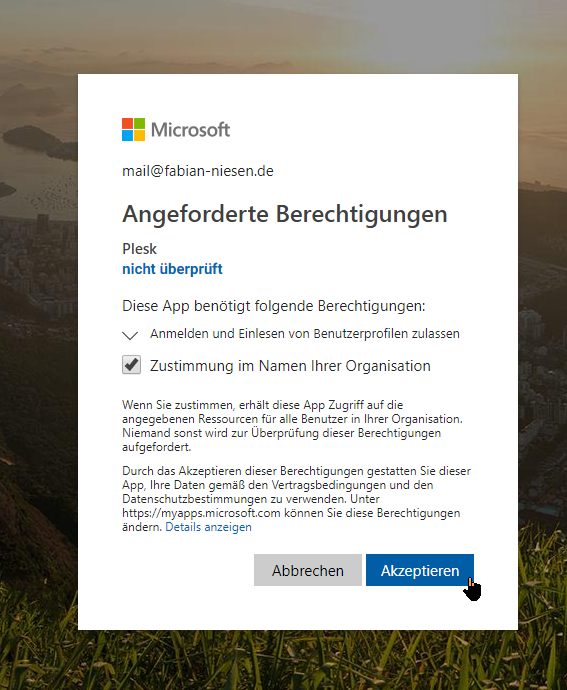
Task: Accept permissions with Akzeptieren button
Action: [420, 570]
